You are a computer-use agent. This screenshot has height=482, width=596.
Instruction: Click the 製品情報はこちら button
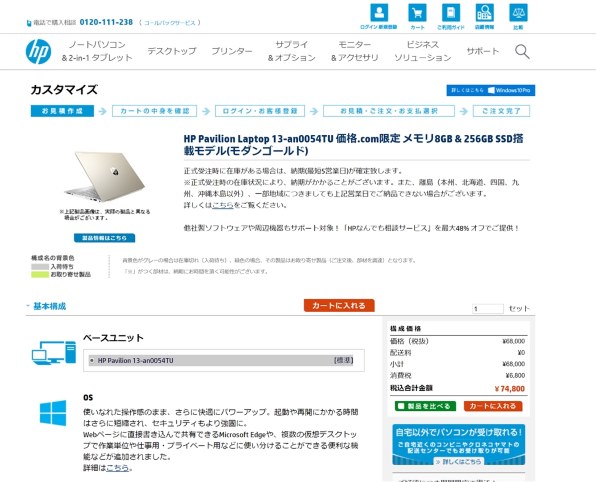[105, 238]
